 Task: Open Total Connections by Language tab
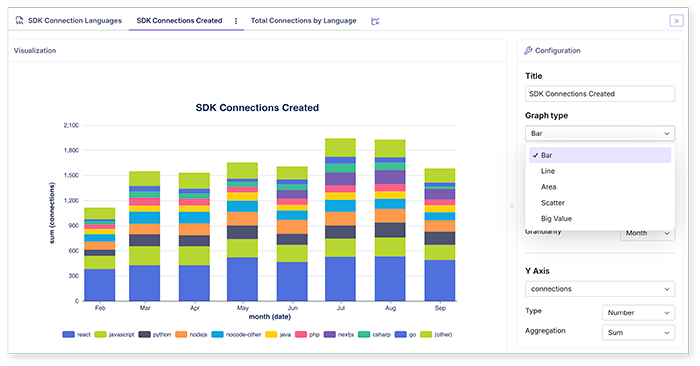303,21
